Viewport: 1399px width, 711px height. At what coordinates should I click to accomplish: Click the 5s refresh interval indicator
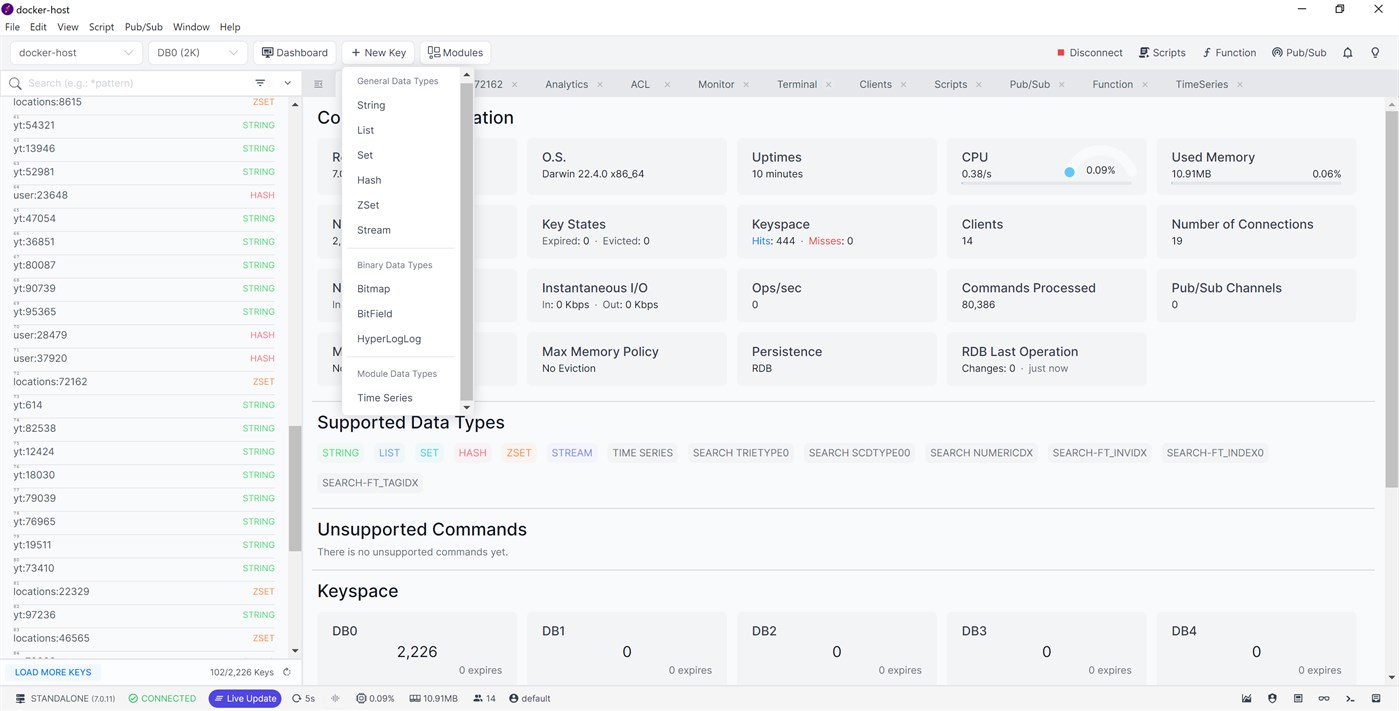pos(303,699)
